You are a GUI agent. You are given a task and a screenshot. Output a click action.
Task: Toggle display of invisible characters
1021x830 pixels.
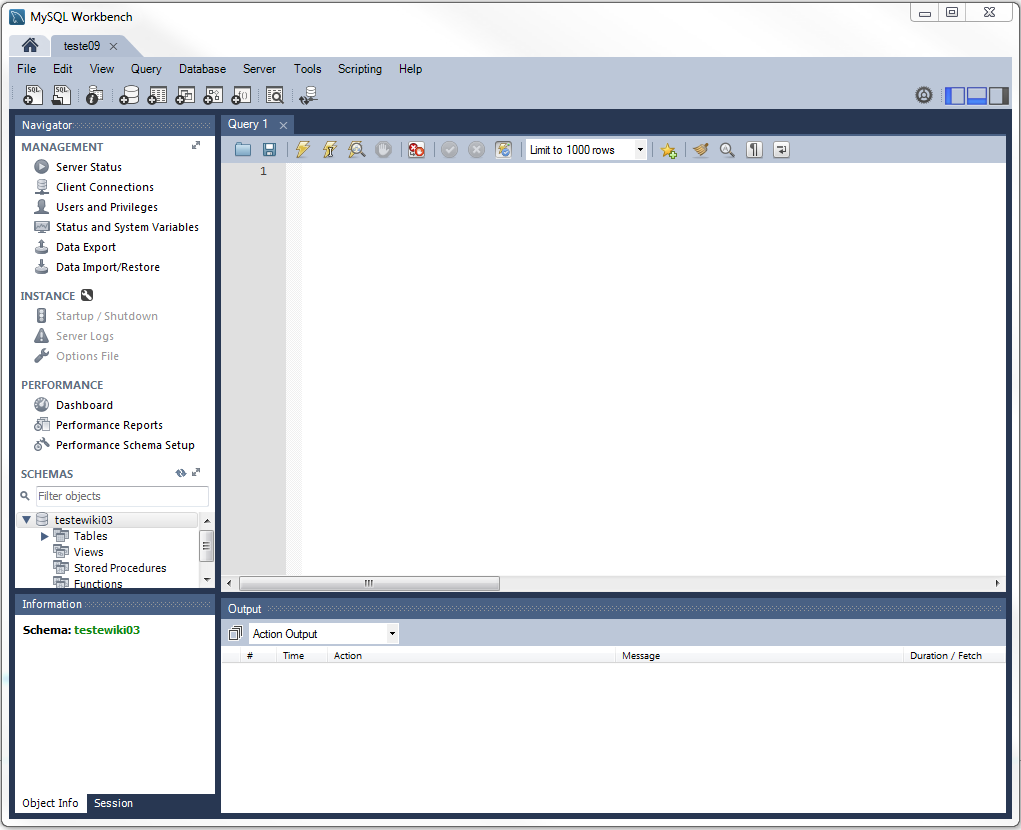coord(754,149)
